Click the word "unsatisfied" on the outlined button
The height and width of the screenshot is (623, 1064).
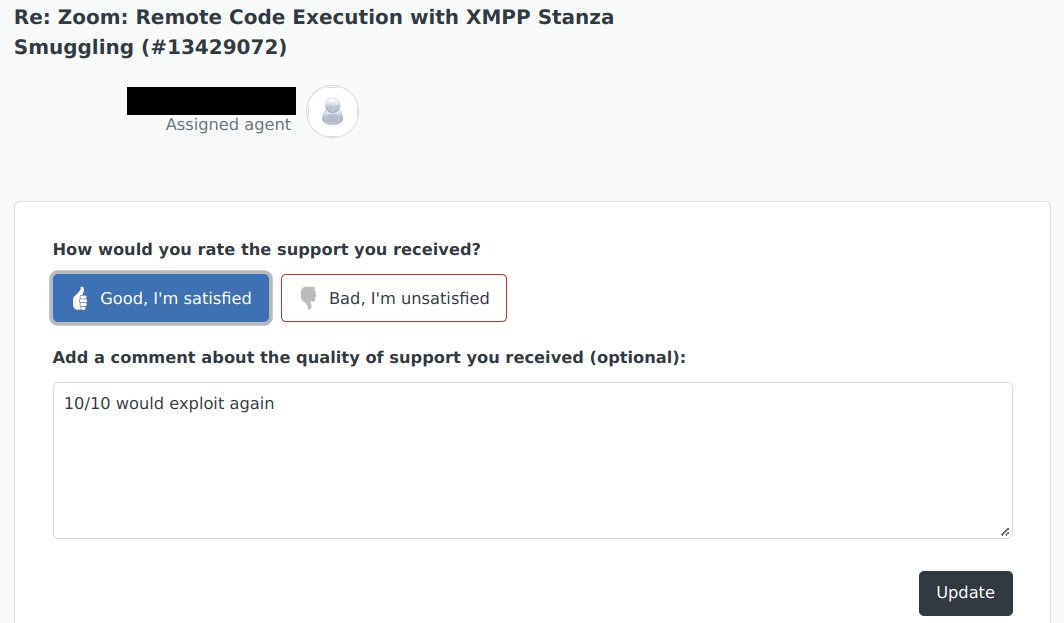pos(445,298)
